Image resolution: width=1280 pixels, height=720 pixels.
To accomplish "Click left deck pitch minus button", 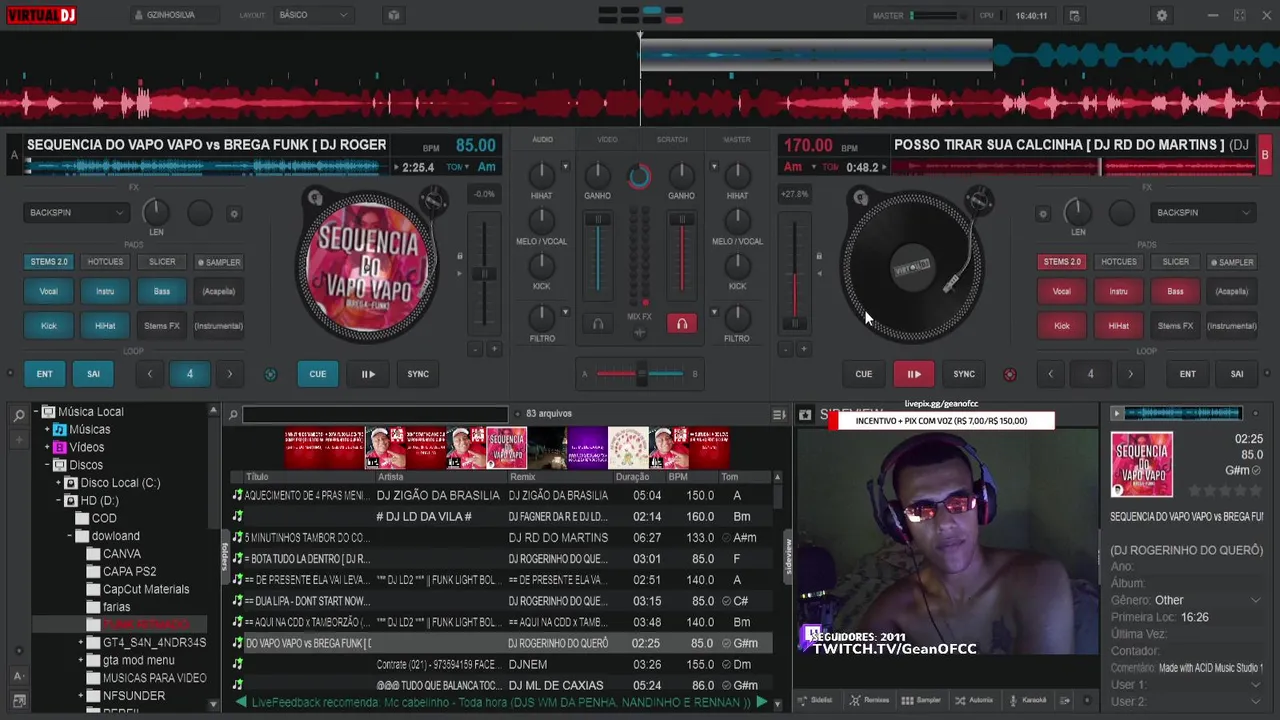I will coord(476,349).
